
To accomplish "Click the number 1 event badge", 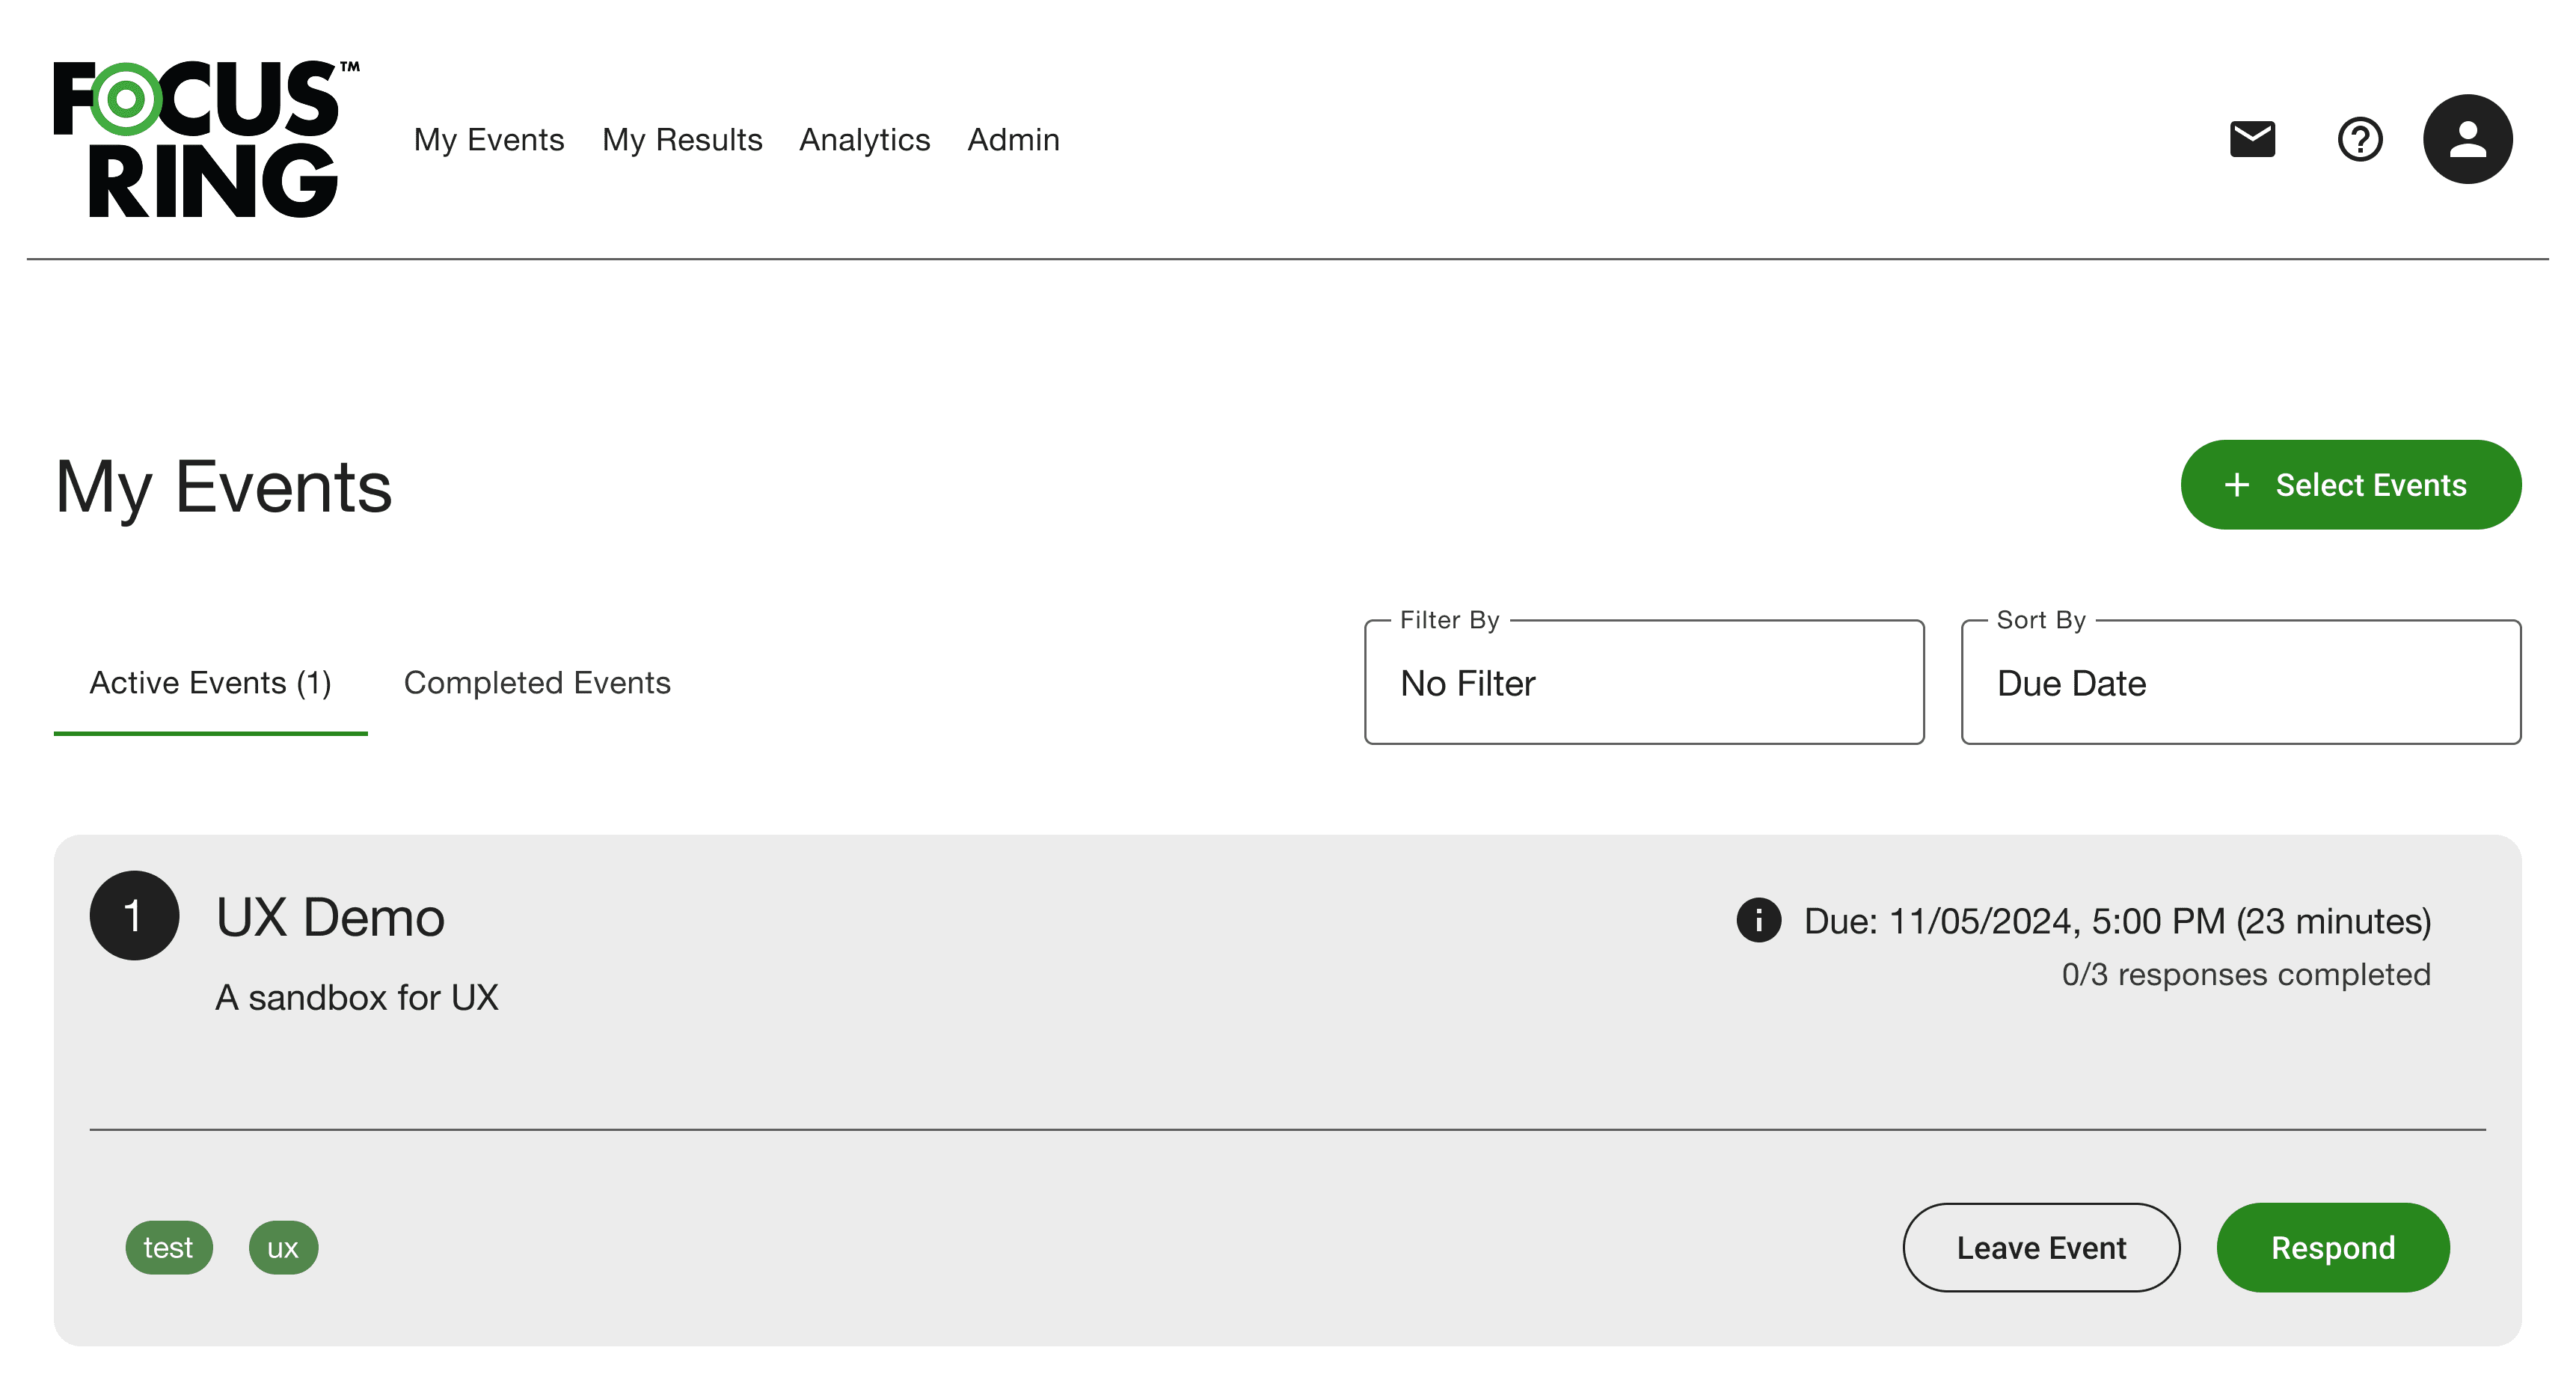I will (x=134, y=915).
